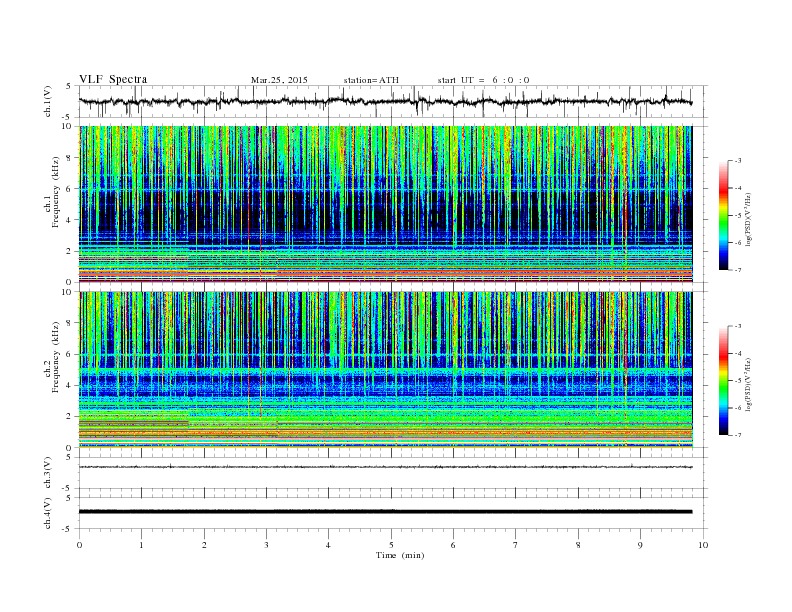Image resolution: width=792 pixels, height=612 pixels.
Task: Click time axis tick label "9"
Action: [640, 545]
